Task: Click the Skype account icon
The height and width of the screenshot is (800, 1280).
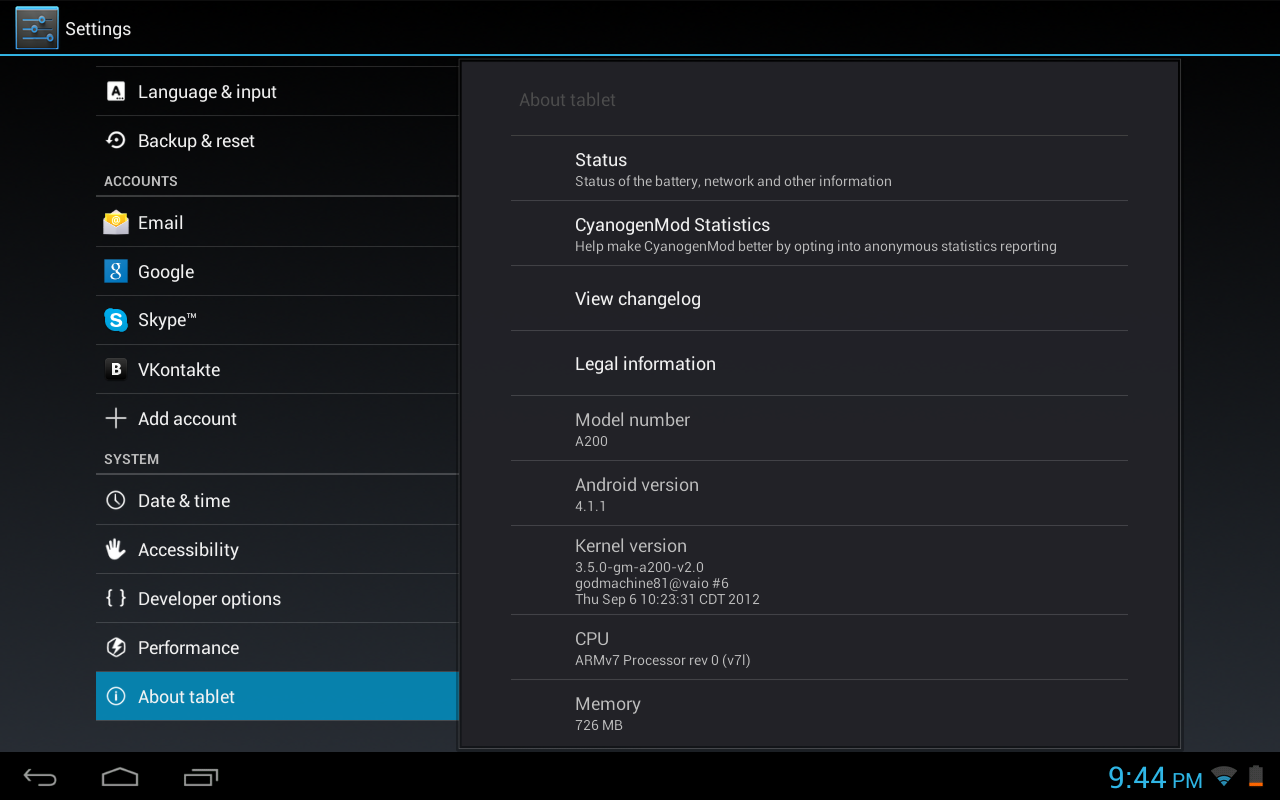Action: tap(116, 320)
